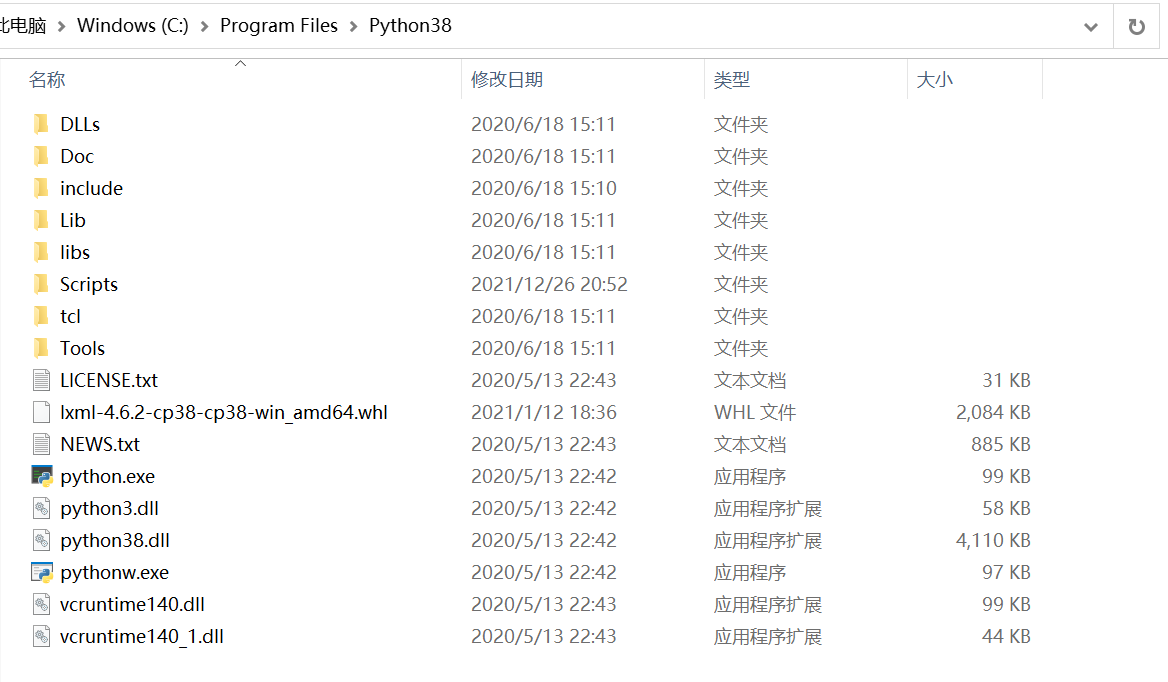Select the DLLs folder name
Image resolution: width=1168 pixels, height=682 pixels.
point(80,124)
